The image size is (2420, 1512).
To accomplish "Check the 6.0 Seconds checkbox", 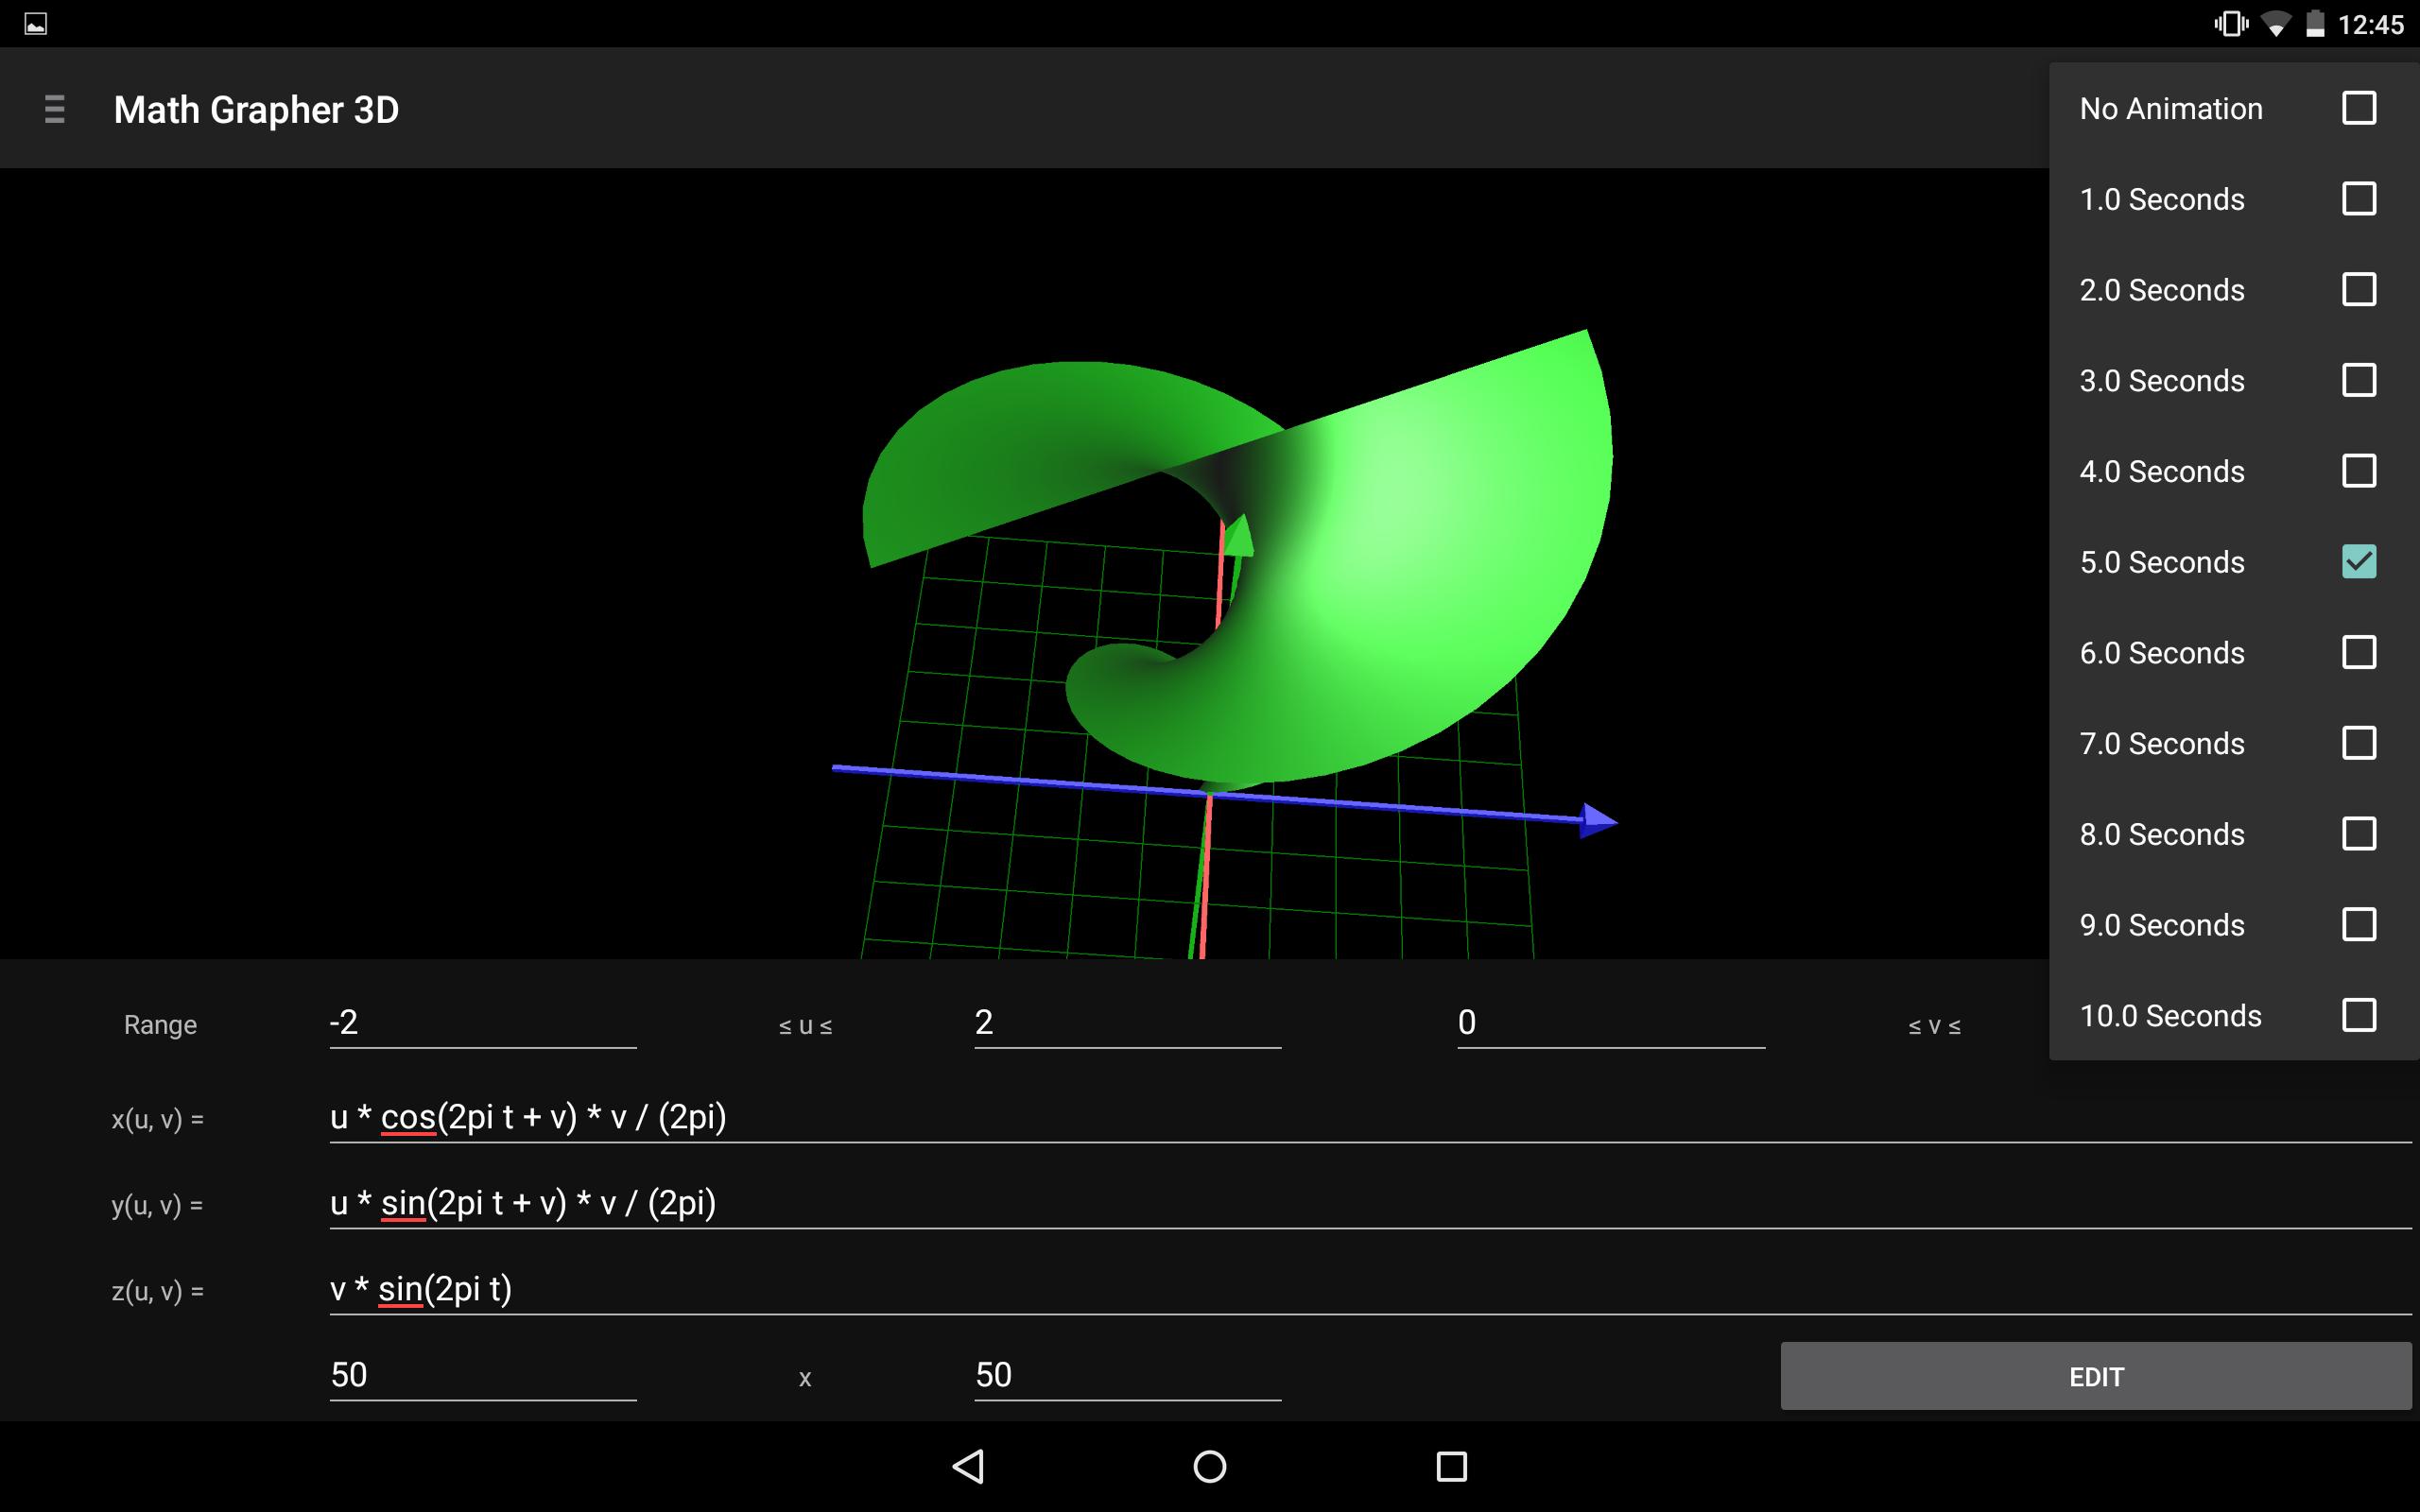I will point(2359,652).
